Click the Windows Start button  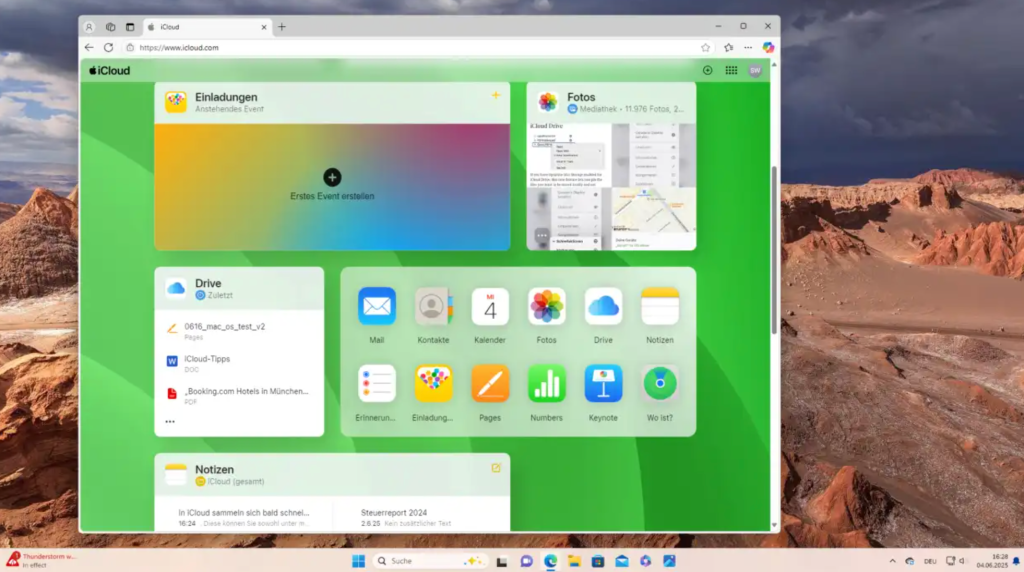[x=358, y=561]
